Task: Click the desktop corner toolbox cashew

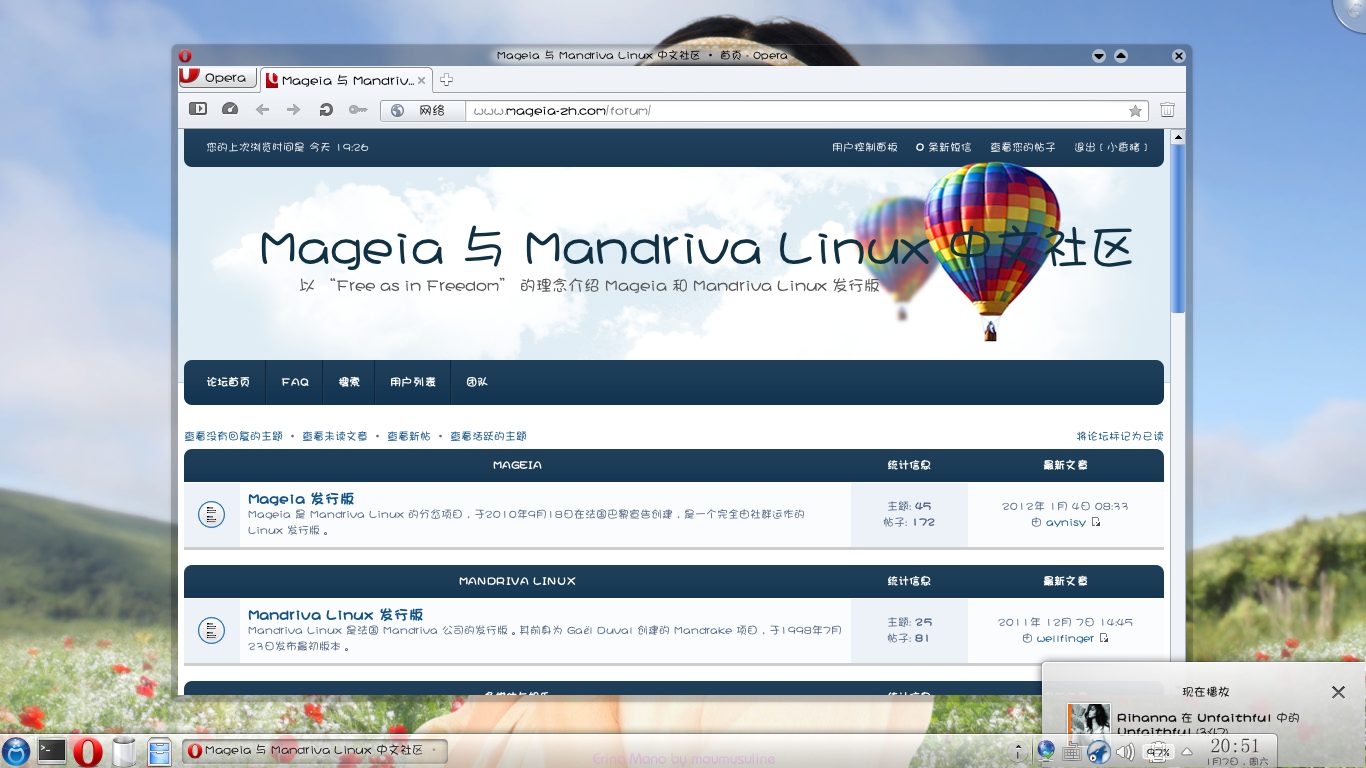Action: pos(1352,12)
